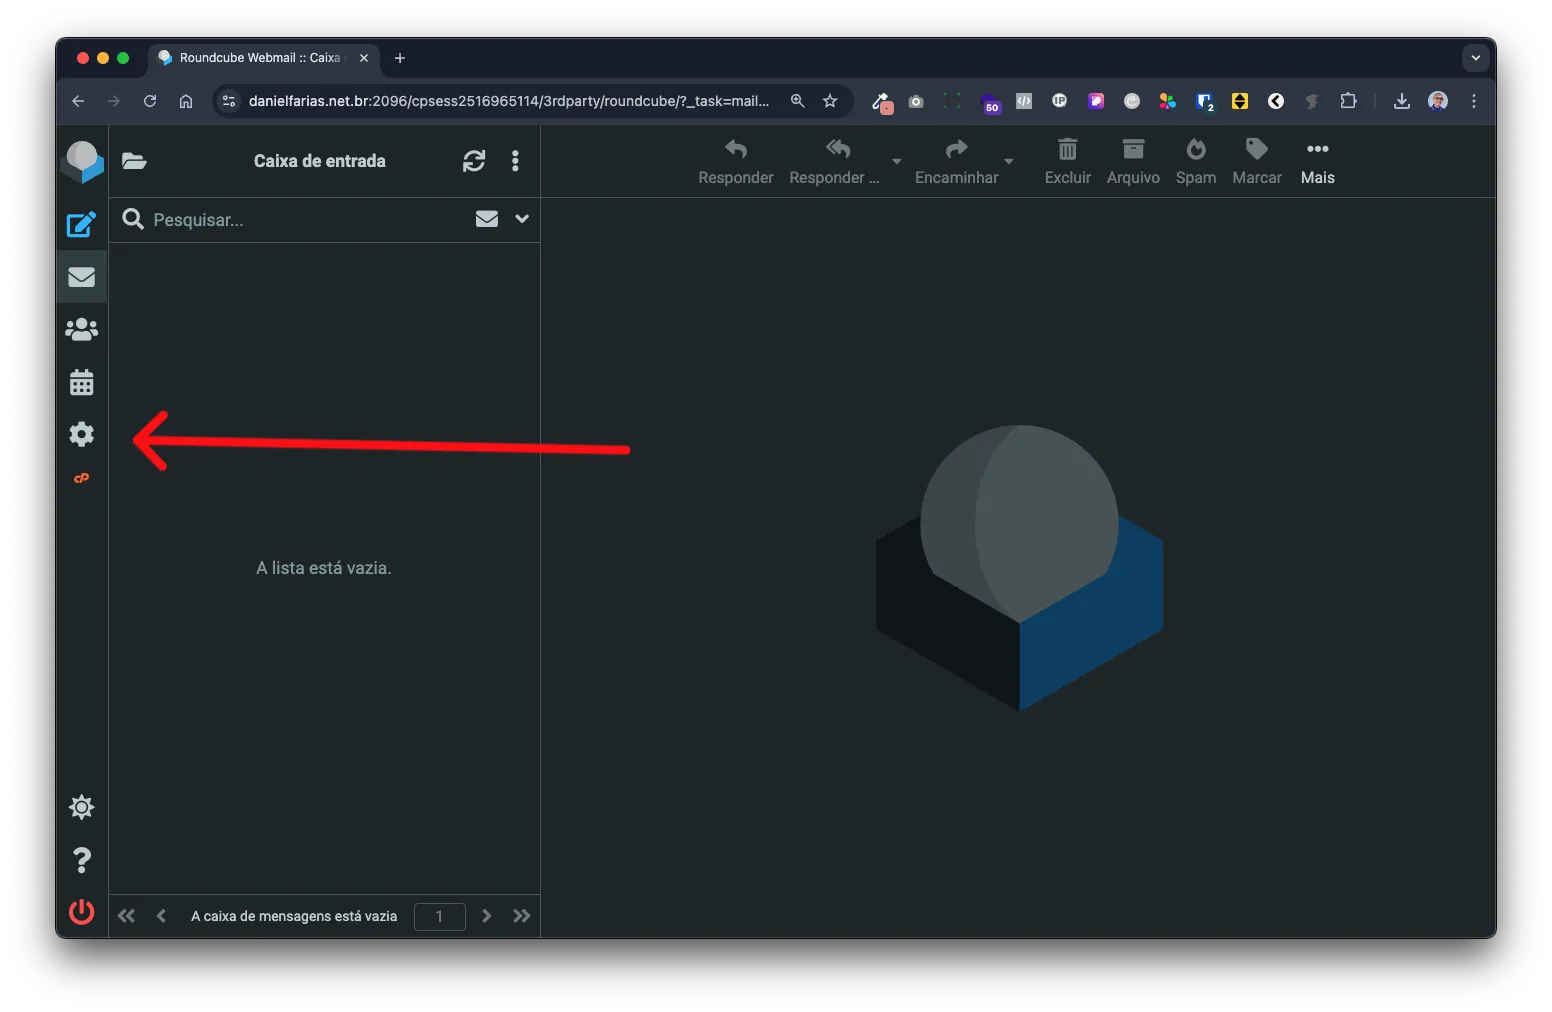This screenshot has height=1012, width=1552.
Task: Select the Mail section in the sidebar
Action: click(81, 276)
